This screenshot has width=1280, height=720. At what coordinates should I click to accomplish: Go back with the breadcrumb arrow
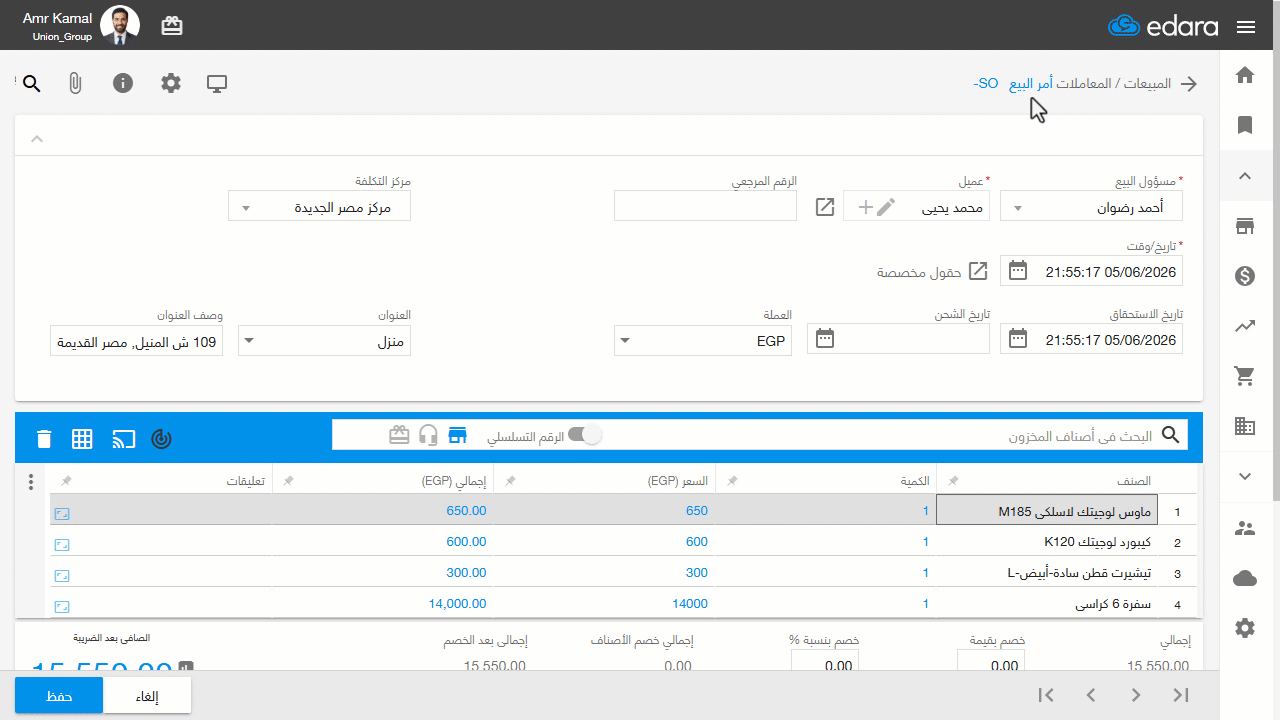point(1189,84)
